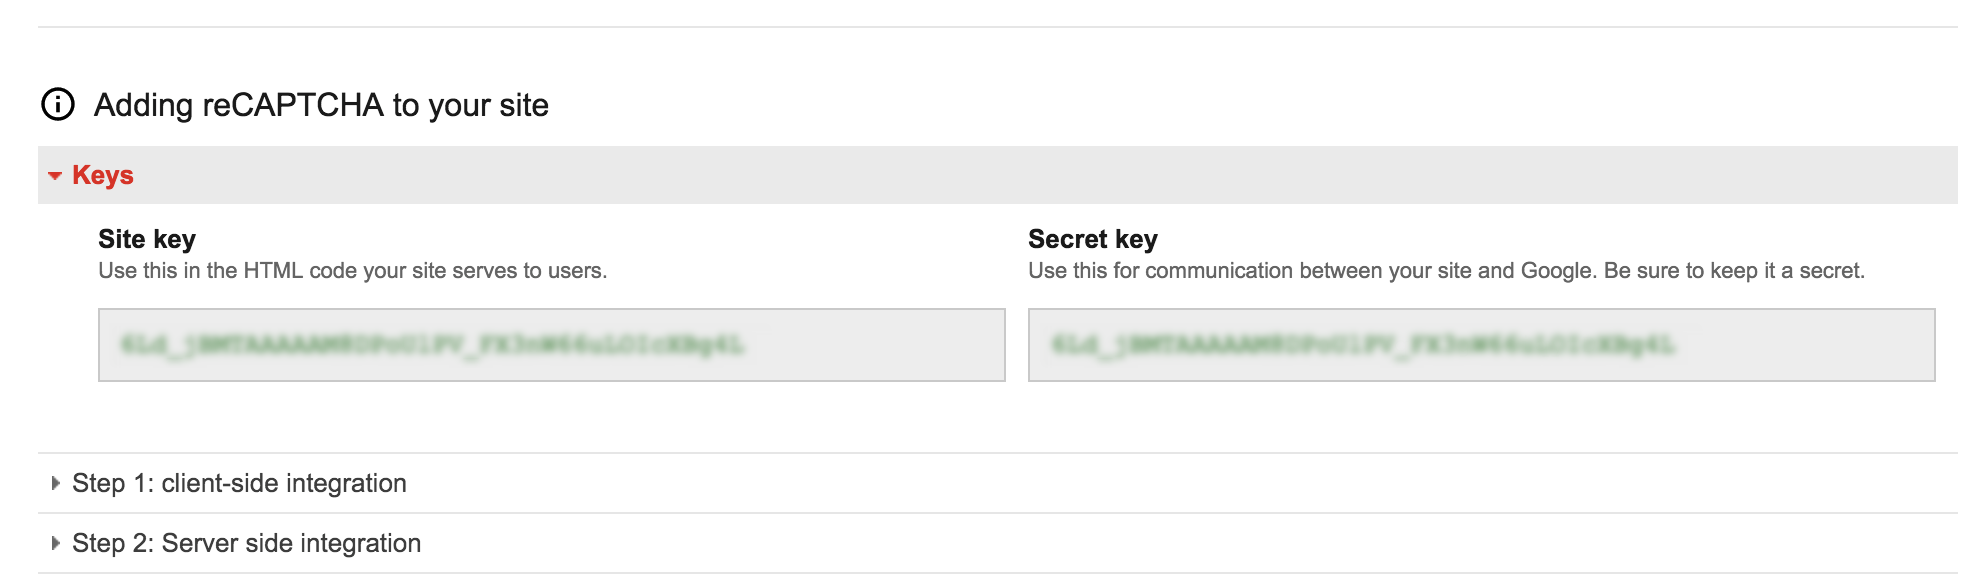
Task: Click the Step 1 row empty area
Action: [1180, 483]
